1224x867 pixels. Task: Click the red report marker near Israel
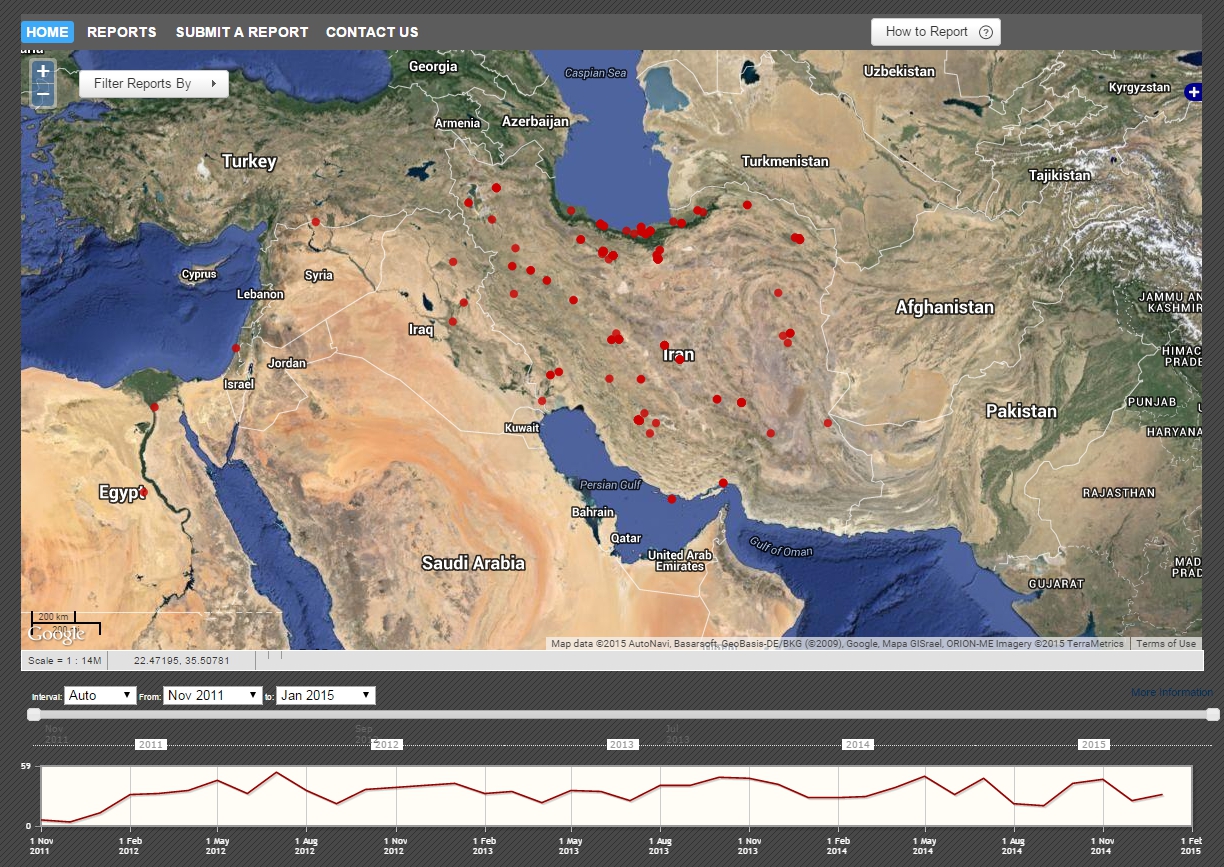[236, 348]
